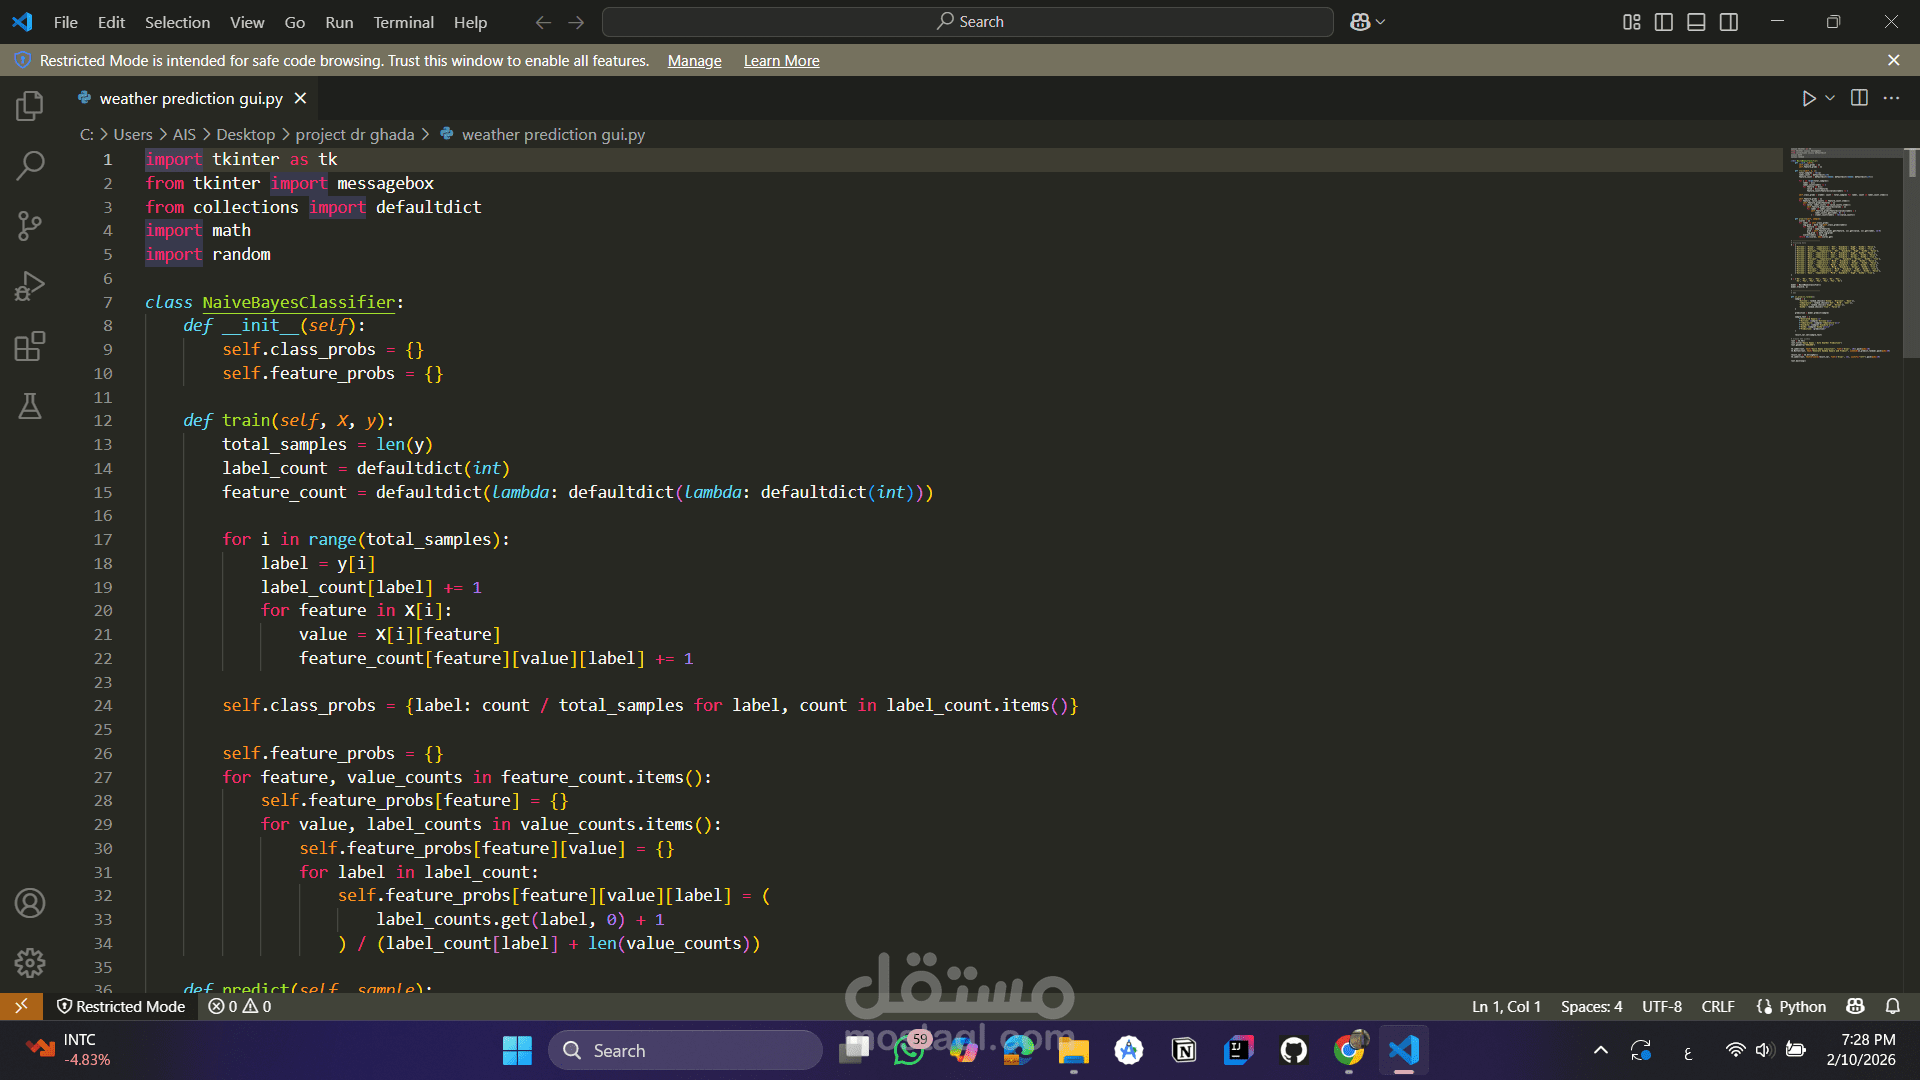Open the Terminal menu
Screen dimensions: 1920x1080
403,22
